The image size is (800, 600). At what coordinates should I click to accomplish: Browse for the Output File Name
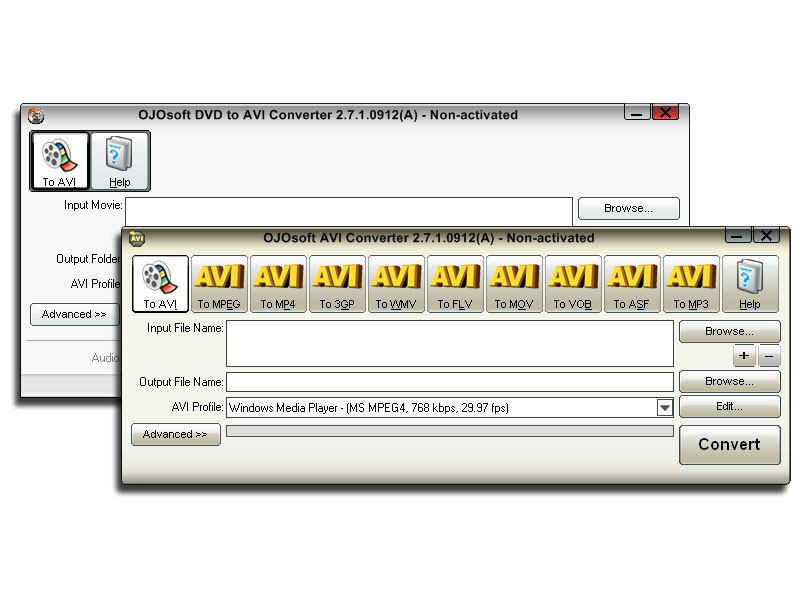[730, 381]
